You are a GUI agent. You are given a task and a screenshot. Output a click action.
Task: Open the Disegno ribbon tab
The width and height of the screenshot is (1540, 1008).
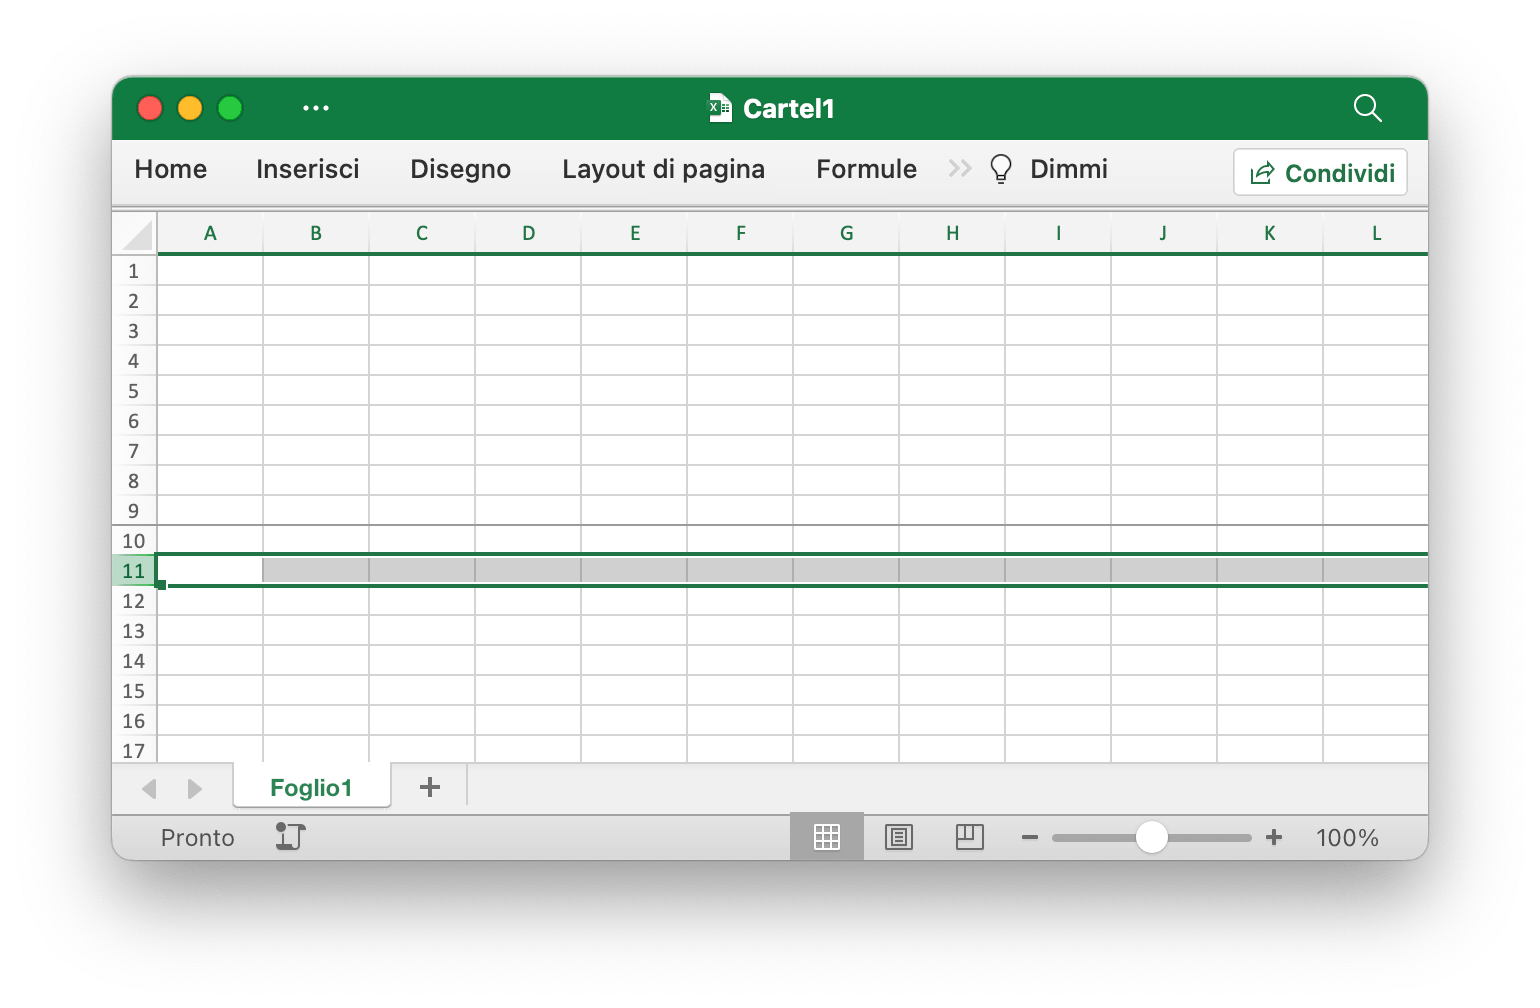[x=461, y=169]
